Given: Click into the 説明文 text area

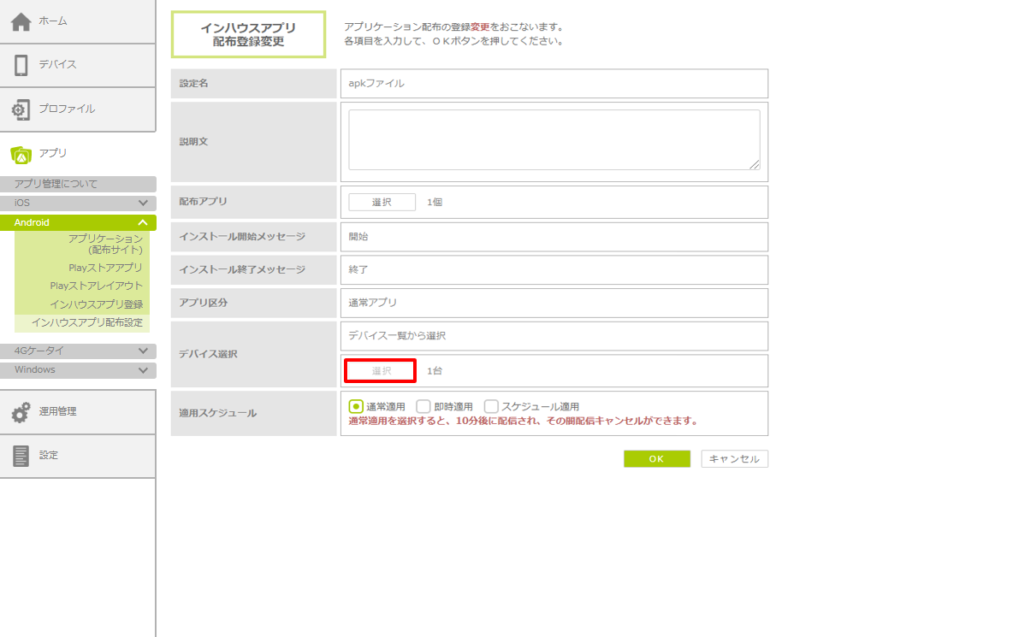Looking at the screenshot, I should click(554, 140).
